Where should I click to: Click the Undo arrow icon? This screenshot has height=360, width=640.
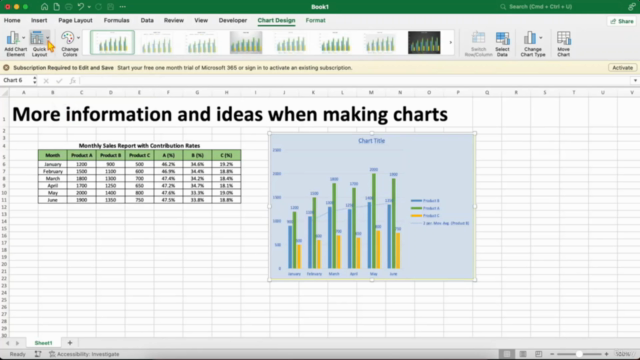(80, 7)
